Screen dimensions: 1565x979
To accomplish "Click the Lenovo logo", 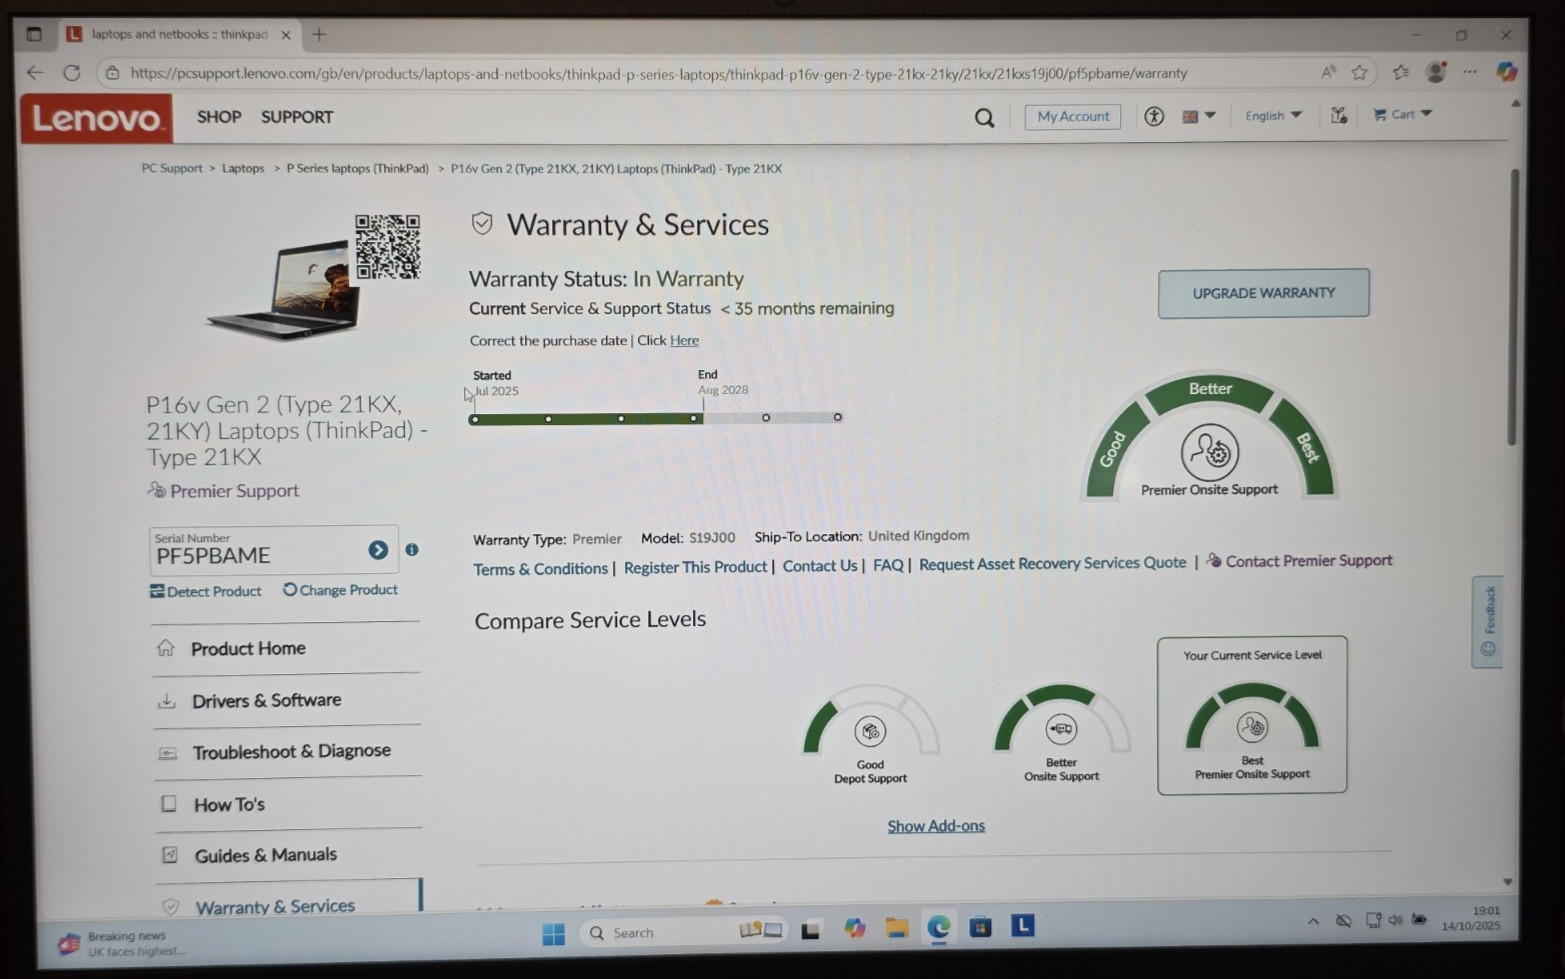I will (x=97, y=118).
